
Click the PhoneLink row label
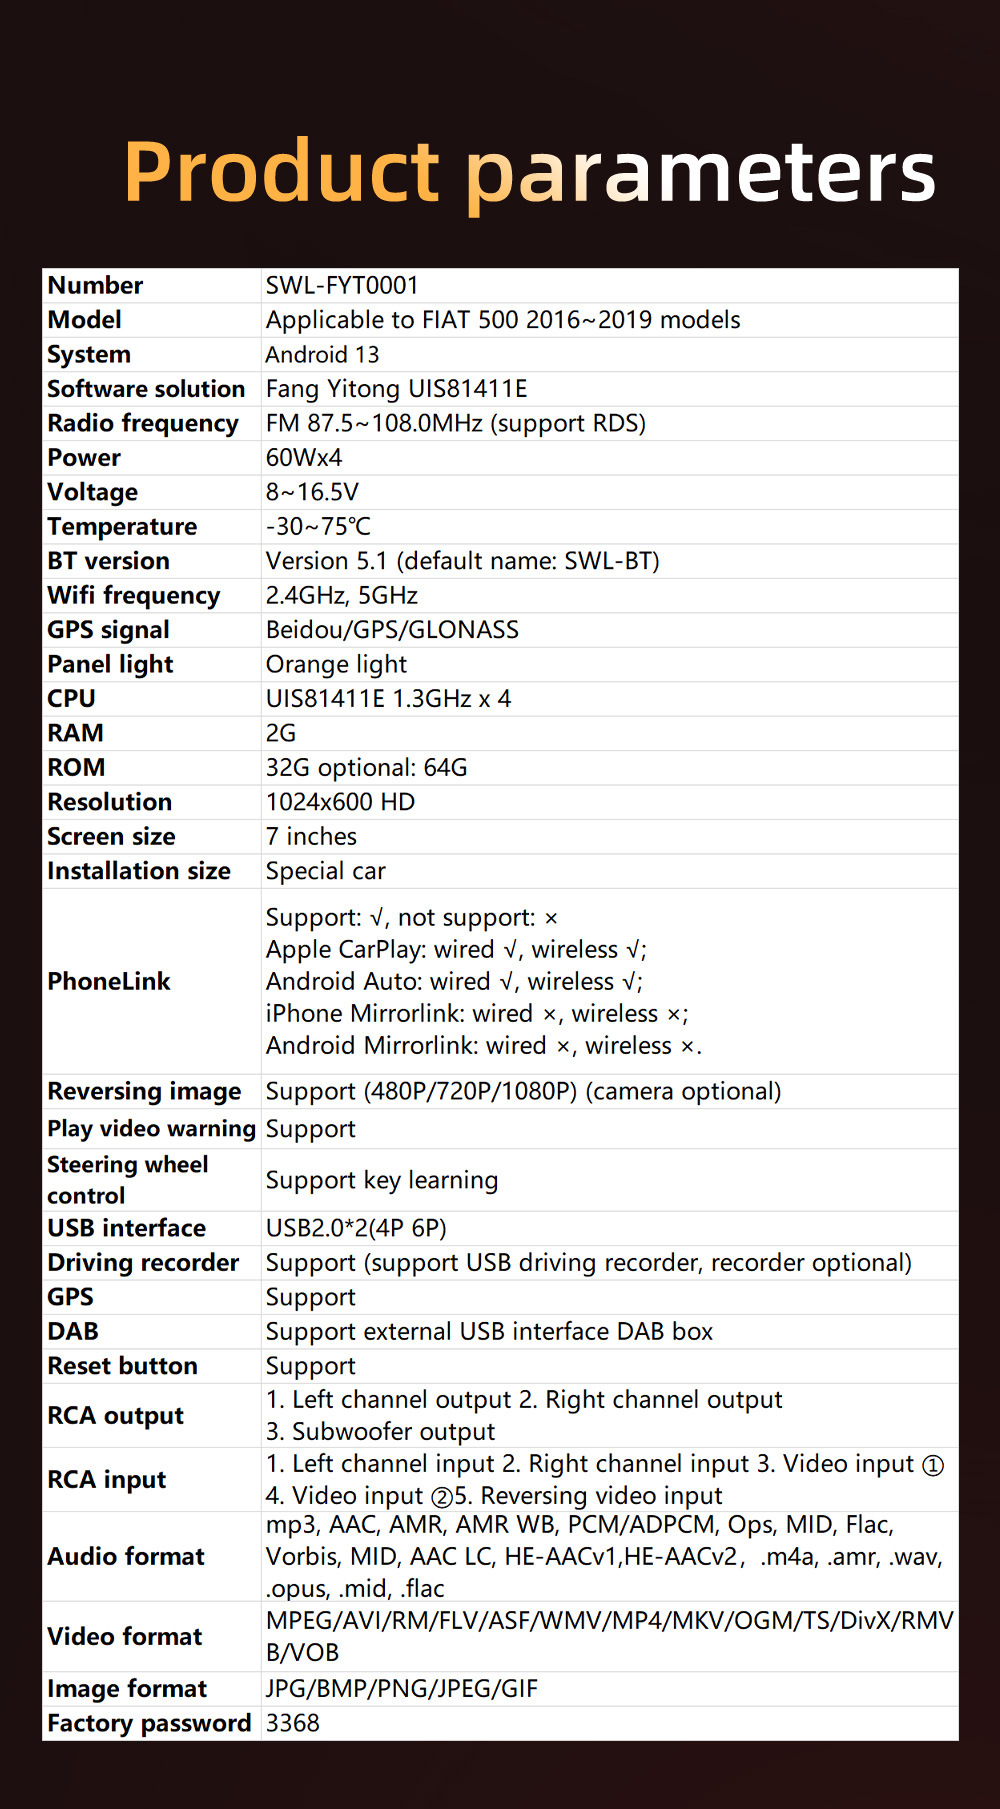click(109, 982)
